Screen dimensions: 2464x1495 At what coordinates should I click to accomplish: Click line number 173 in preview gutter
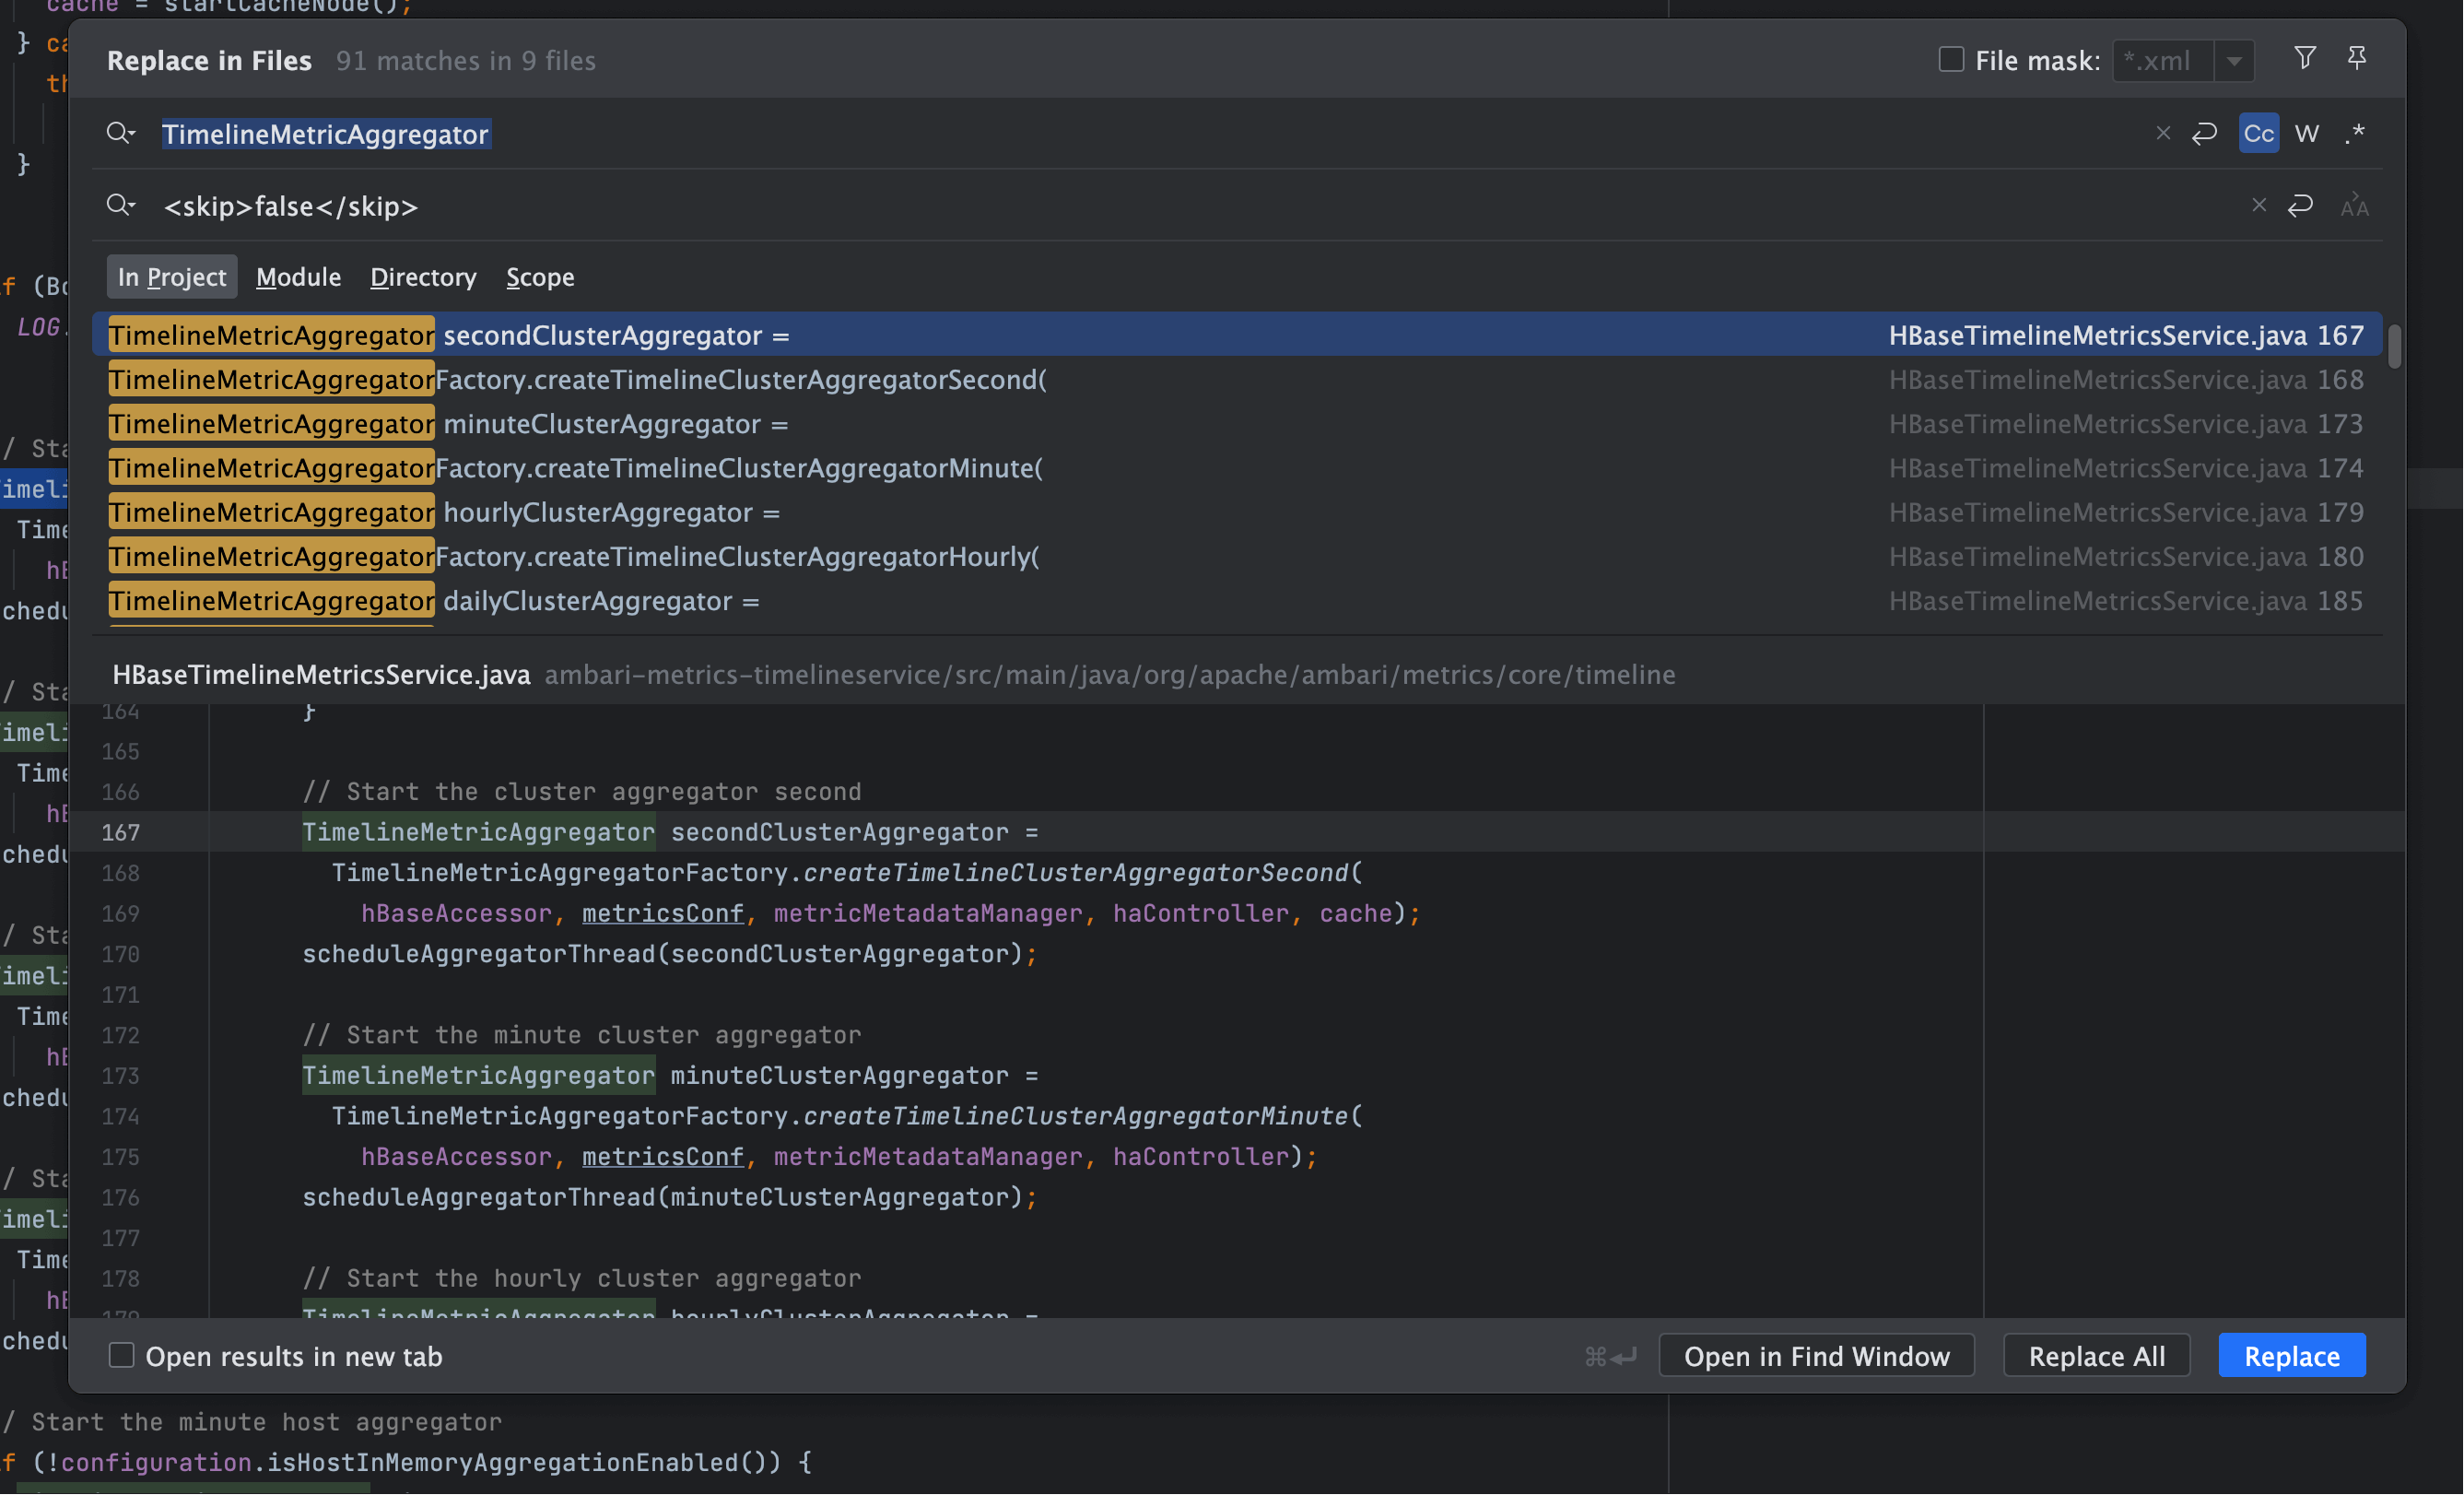[121, 1076]
